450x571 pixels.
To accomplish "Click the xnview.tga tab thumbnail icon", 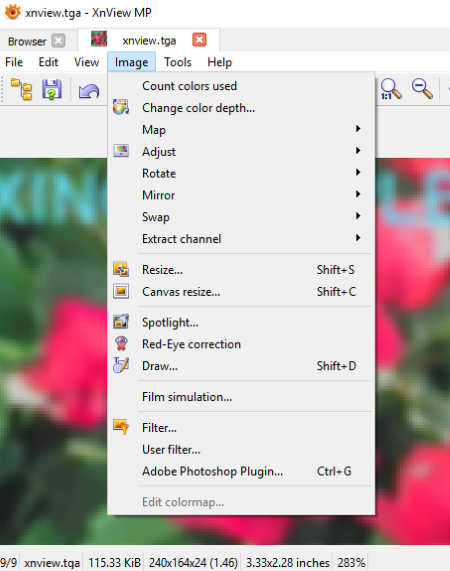I will pos(99,39).
